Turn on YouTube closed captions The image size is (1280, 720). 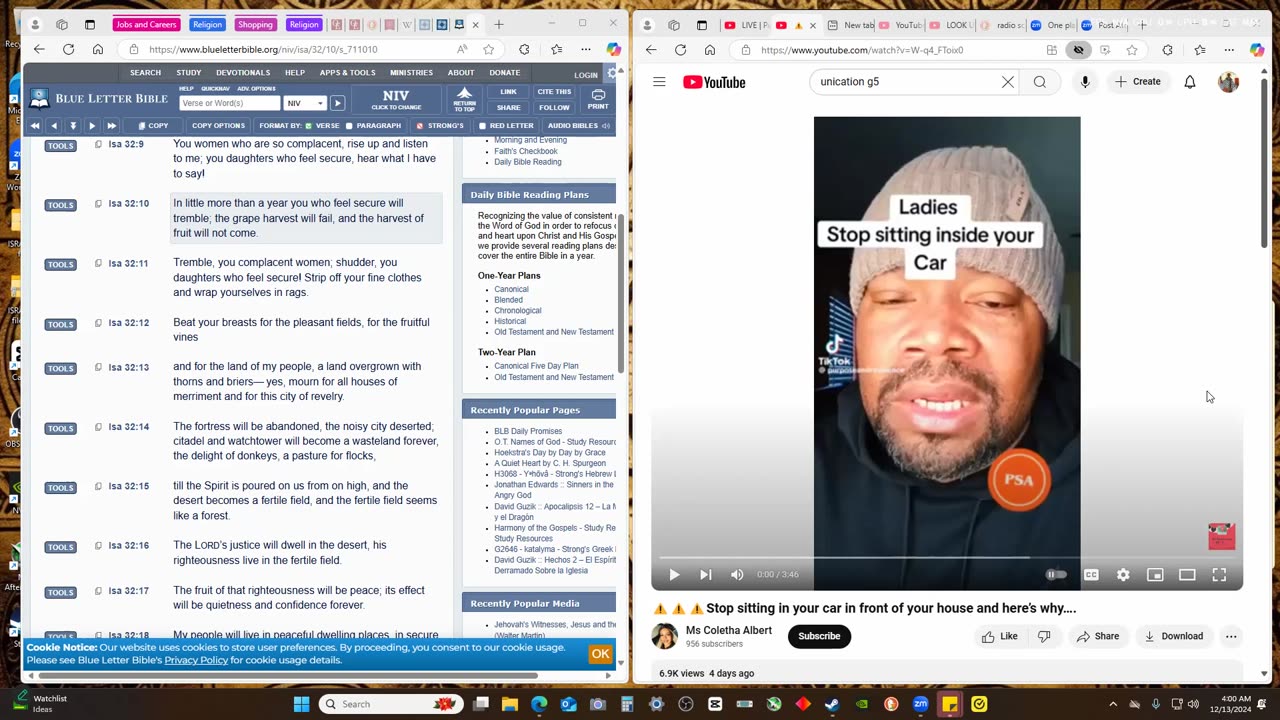click(x=1091, y=575)
